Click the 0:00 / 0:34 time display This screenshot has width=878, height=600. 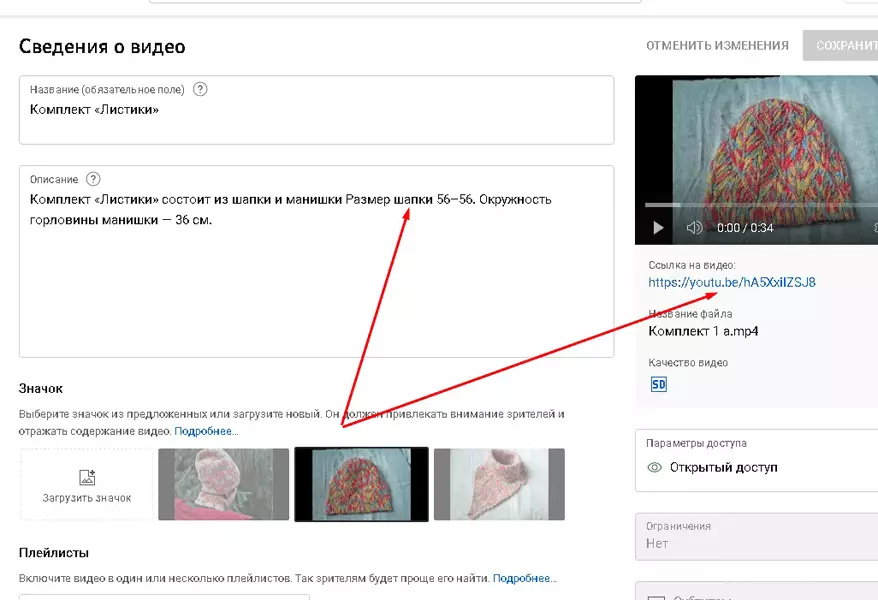745,228
